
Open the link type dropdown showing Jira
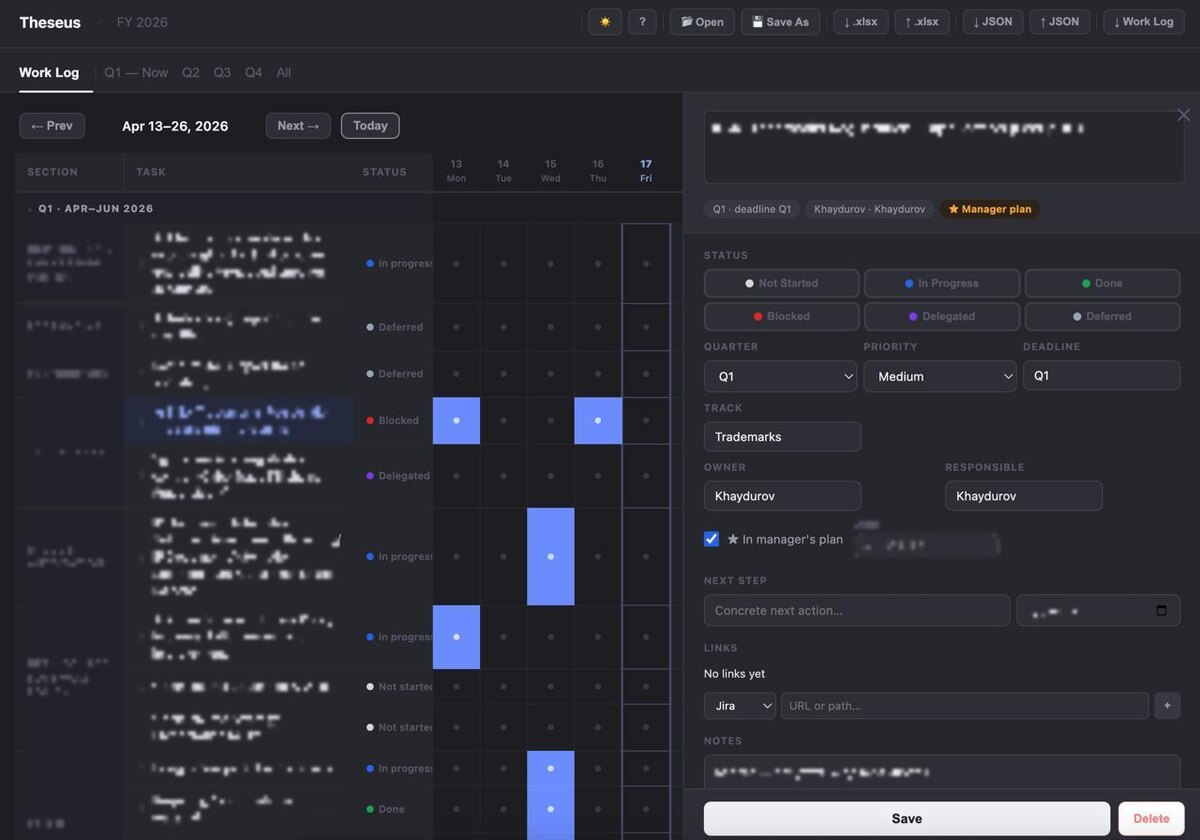tap(740, 706)
